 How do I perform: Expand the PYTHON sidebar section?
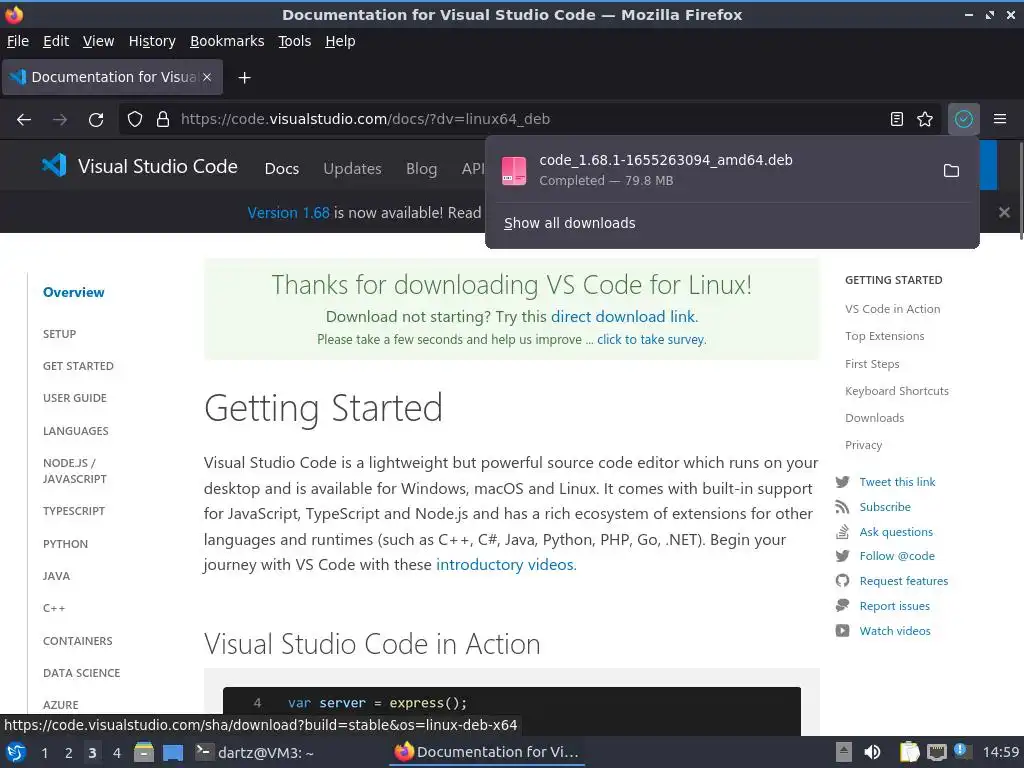point(65,544)
